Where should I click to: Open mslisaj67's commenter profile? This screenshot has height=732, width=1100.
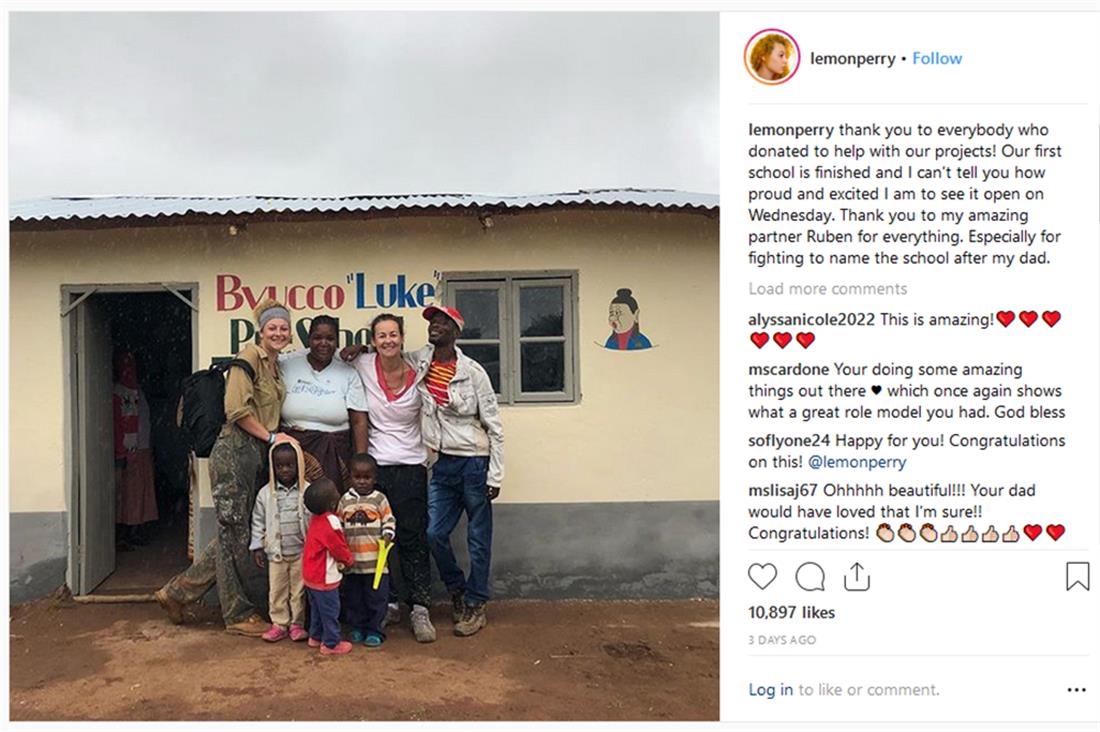click(783, 491)
